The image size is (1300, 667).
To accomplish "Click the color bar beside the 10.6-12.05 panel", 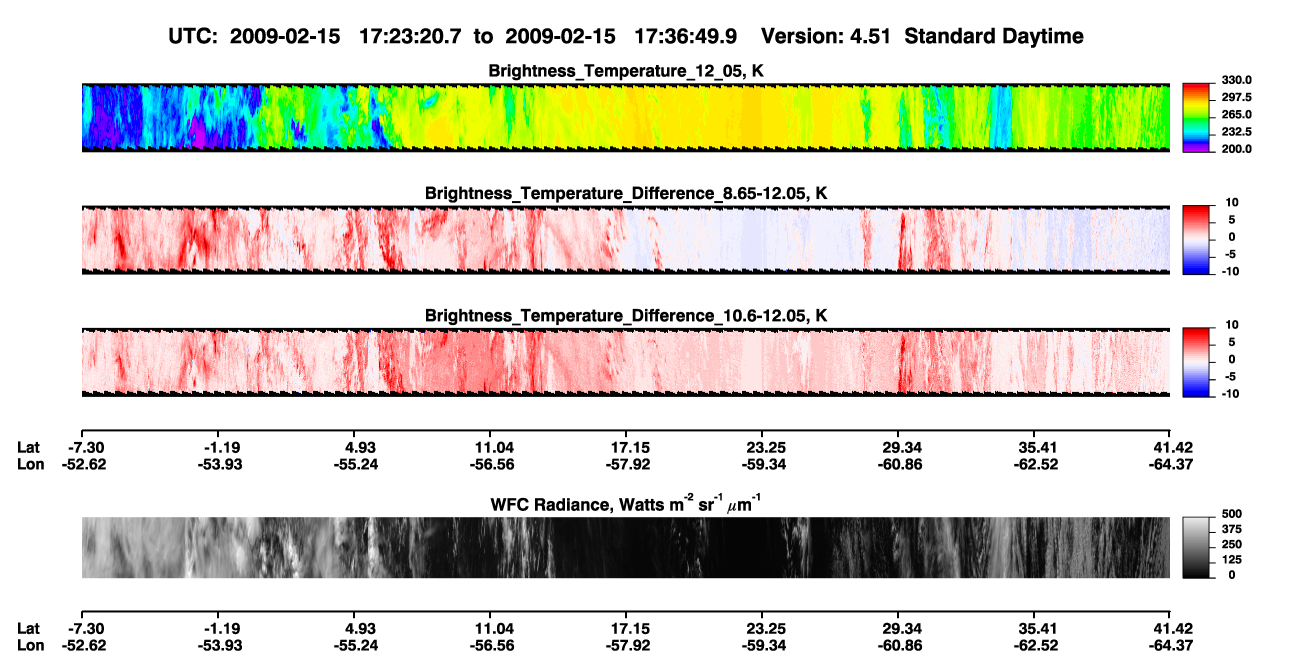I will pyautogui.click(x=1197, y=361).
